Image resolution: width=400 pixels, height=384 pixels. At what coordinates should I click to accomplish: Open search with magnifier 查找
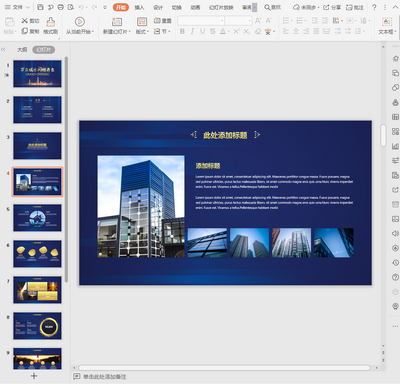pos(272,7)
